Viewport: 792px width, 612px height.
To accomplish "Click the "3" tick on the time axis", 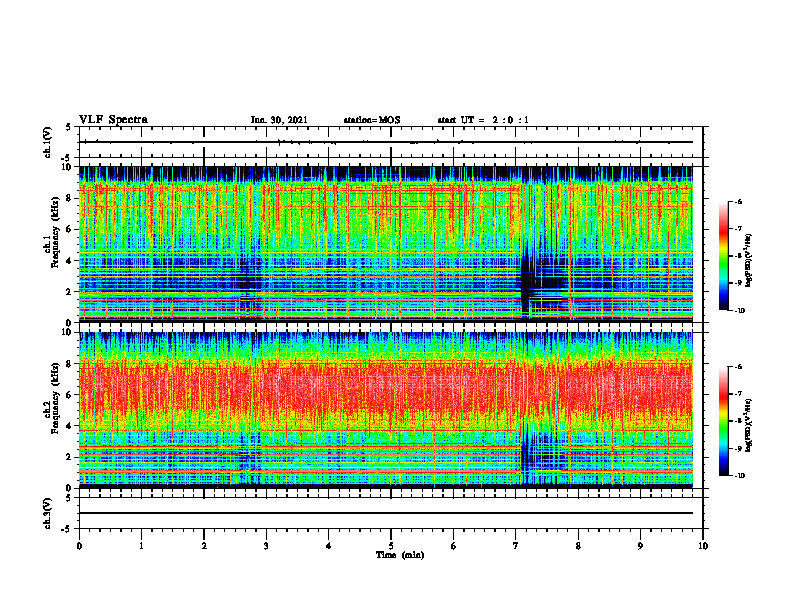I will tap(266, 546).
